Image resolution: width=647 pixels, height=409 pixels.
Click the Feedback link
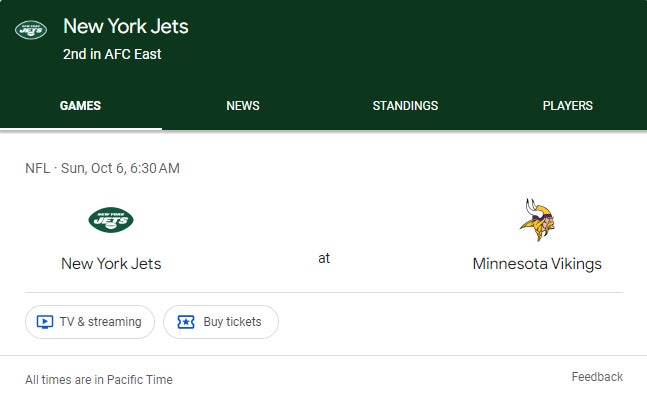(x=597, y=377)
